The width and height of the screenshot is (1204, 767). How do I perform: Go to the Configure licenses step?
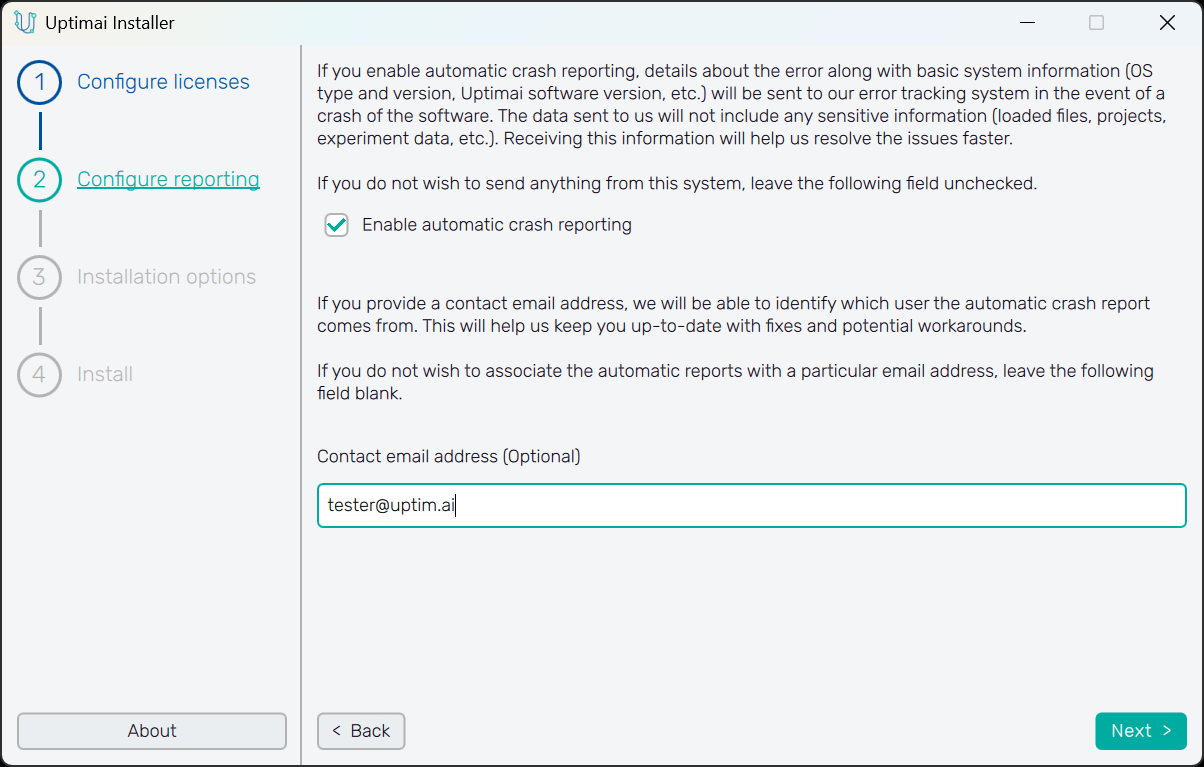(x=163, y=82)
